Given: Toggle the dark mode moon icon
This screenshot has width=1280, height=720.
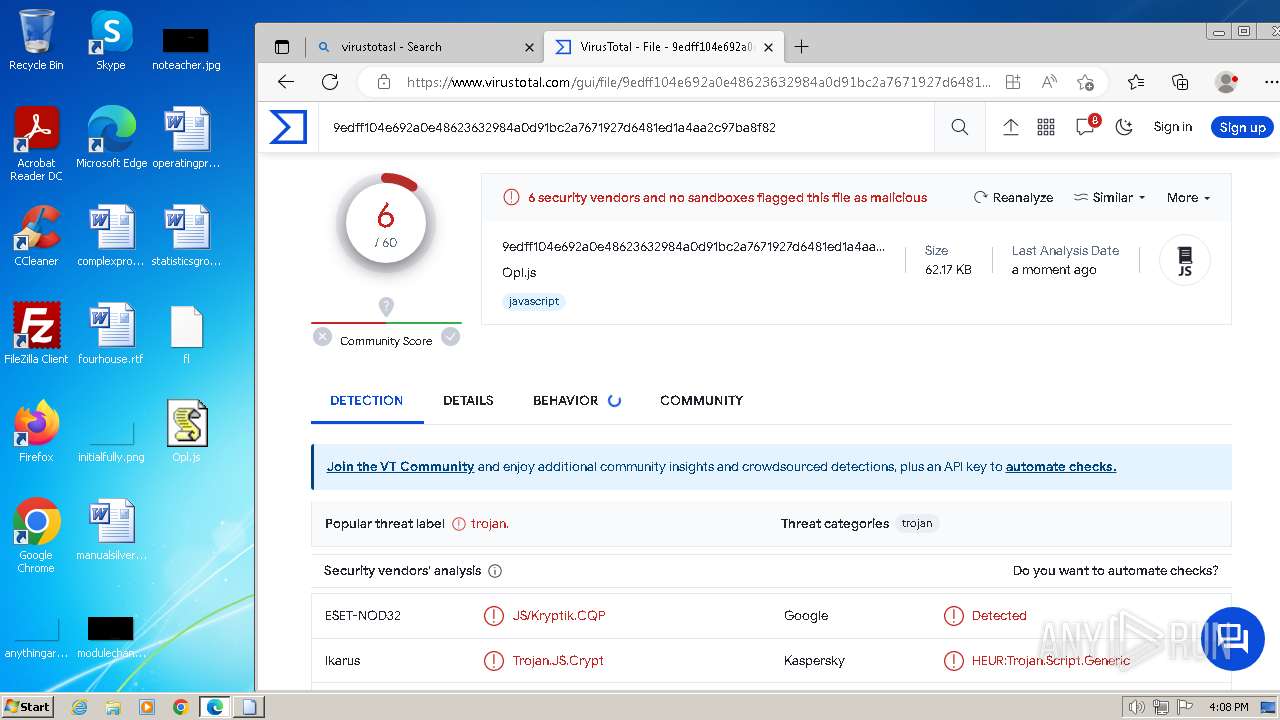Looking at the screenshot, I should 1124,127.
